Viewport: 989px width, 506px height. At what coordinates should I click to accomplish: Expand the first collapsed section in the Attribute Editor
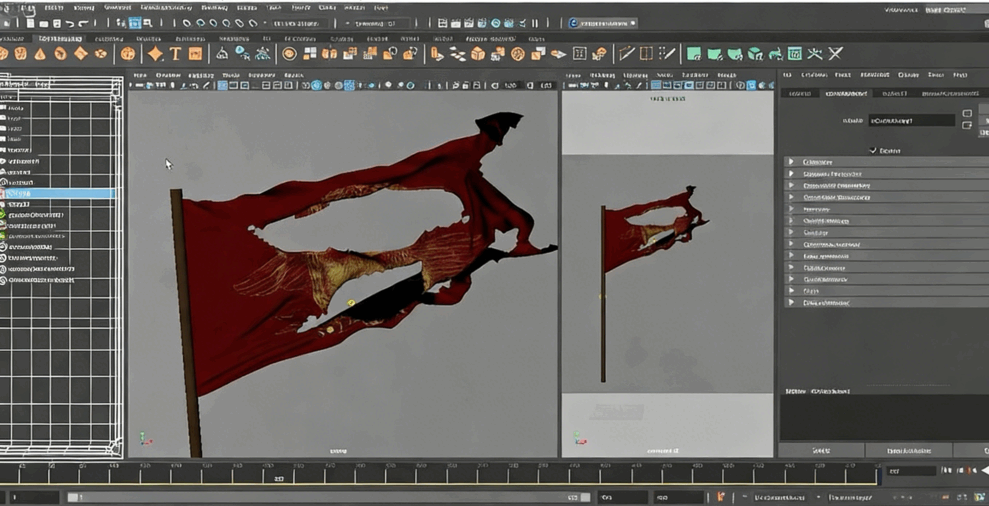pos(791,162)
